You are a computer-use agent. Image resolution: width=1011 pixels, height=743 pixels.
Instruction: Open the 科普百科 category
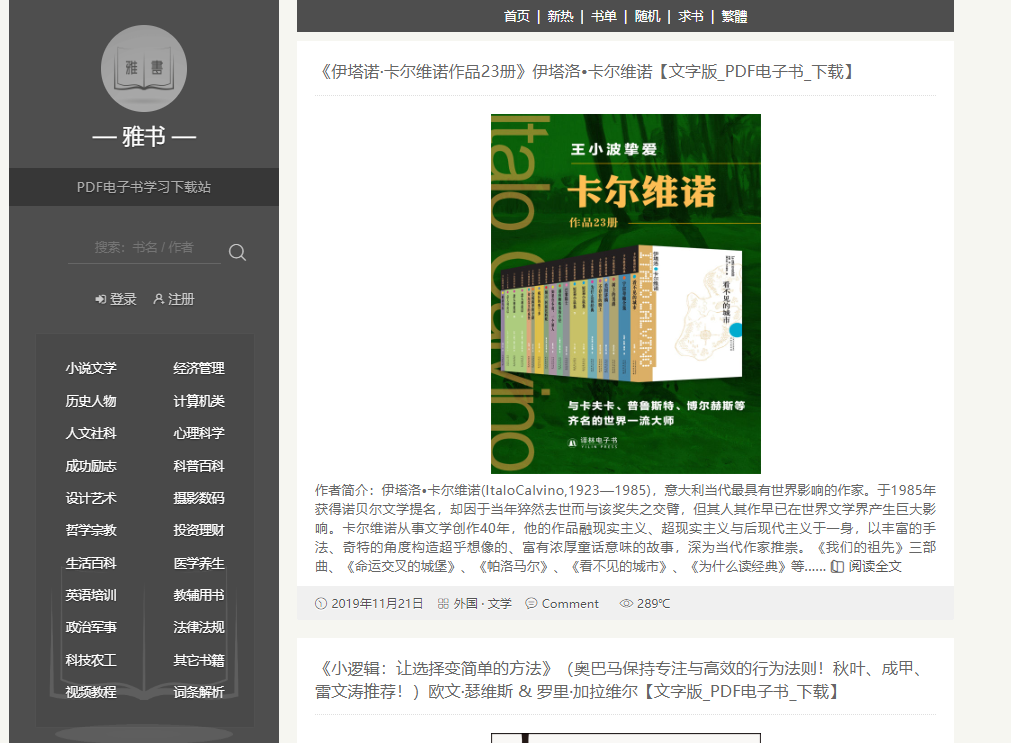199,466
